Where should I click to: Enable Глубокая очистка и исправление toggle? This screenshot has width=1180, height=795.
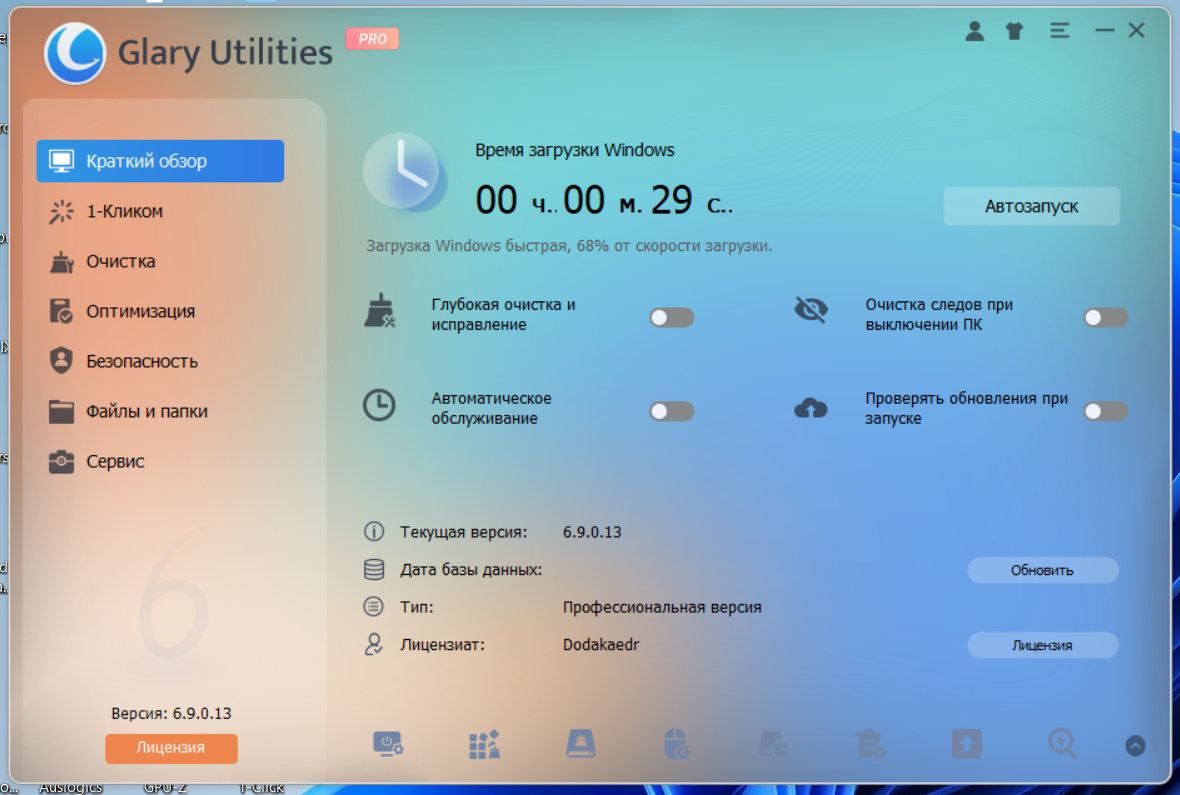pyautogui.click(x=672, y=318)
